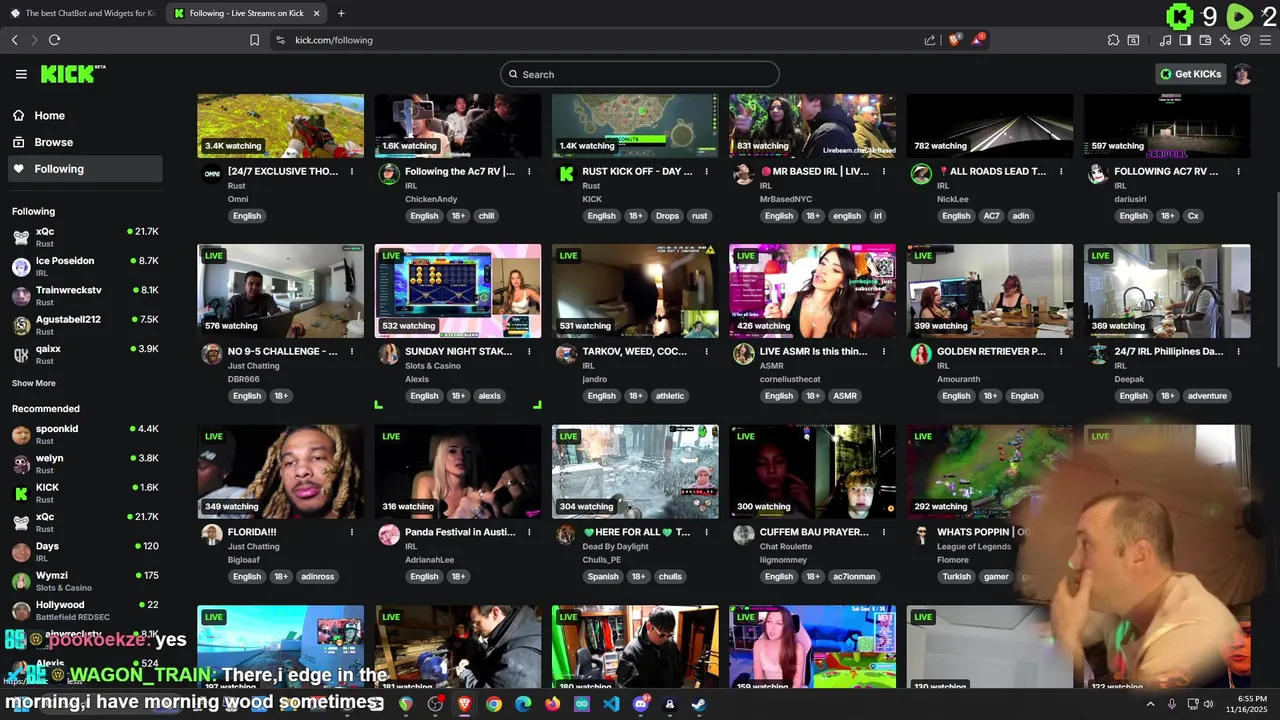Image resolution: width=1280 pixels, height=720 pixels.
Task: Focus the Kick Search box
Action: [x=640, y=74]
